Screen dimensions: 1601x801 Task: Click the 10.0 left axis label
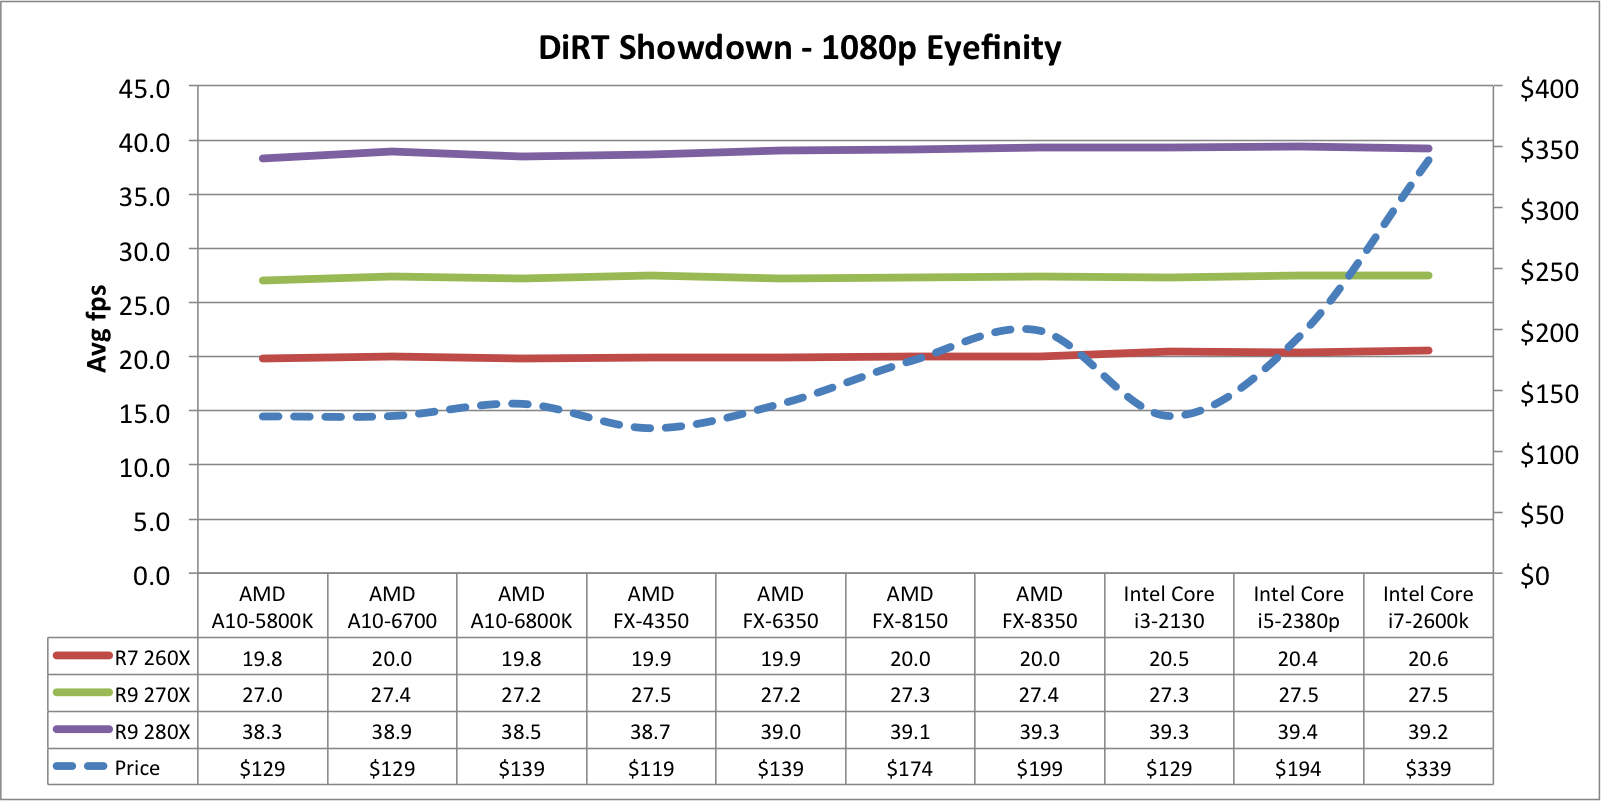click(x=144, y=468)
